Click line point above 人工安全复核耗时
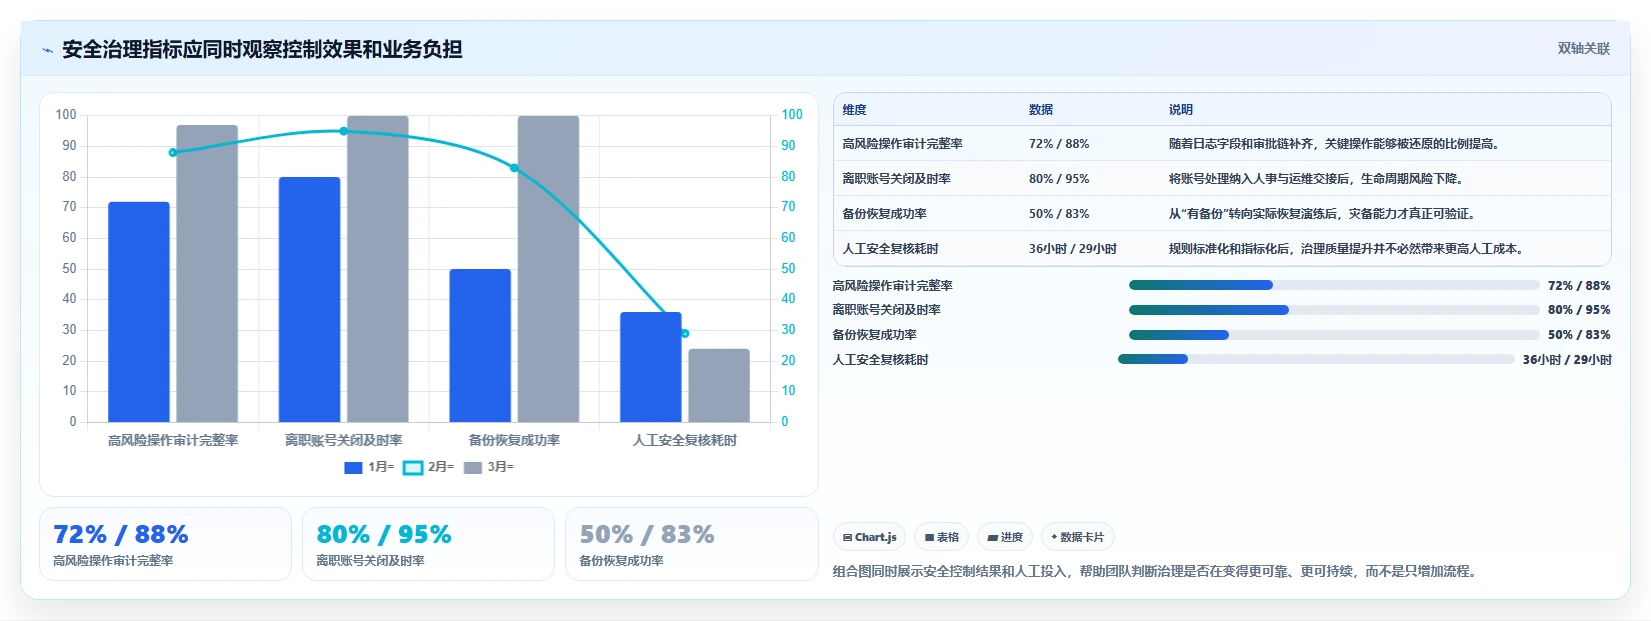Image resolution: width=1651 pixels, height=621 pixels. 685,333
